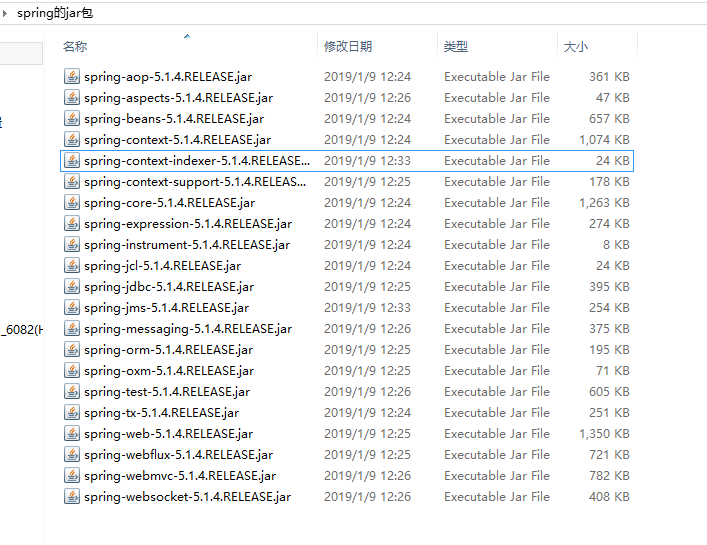Screen dimensions: 707x545
Task: Select file spring-tx-5.1.4.RELEASE.jar
Action: pos(161,412)
